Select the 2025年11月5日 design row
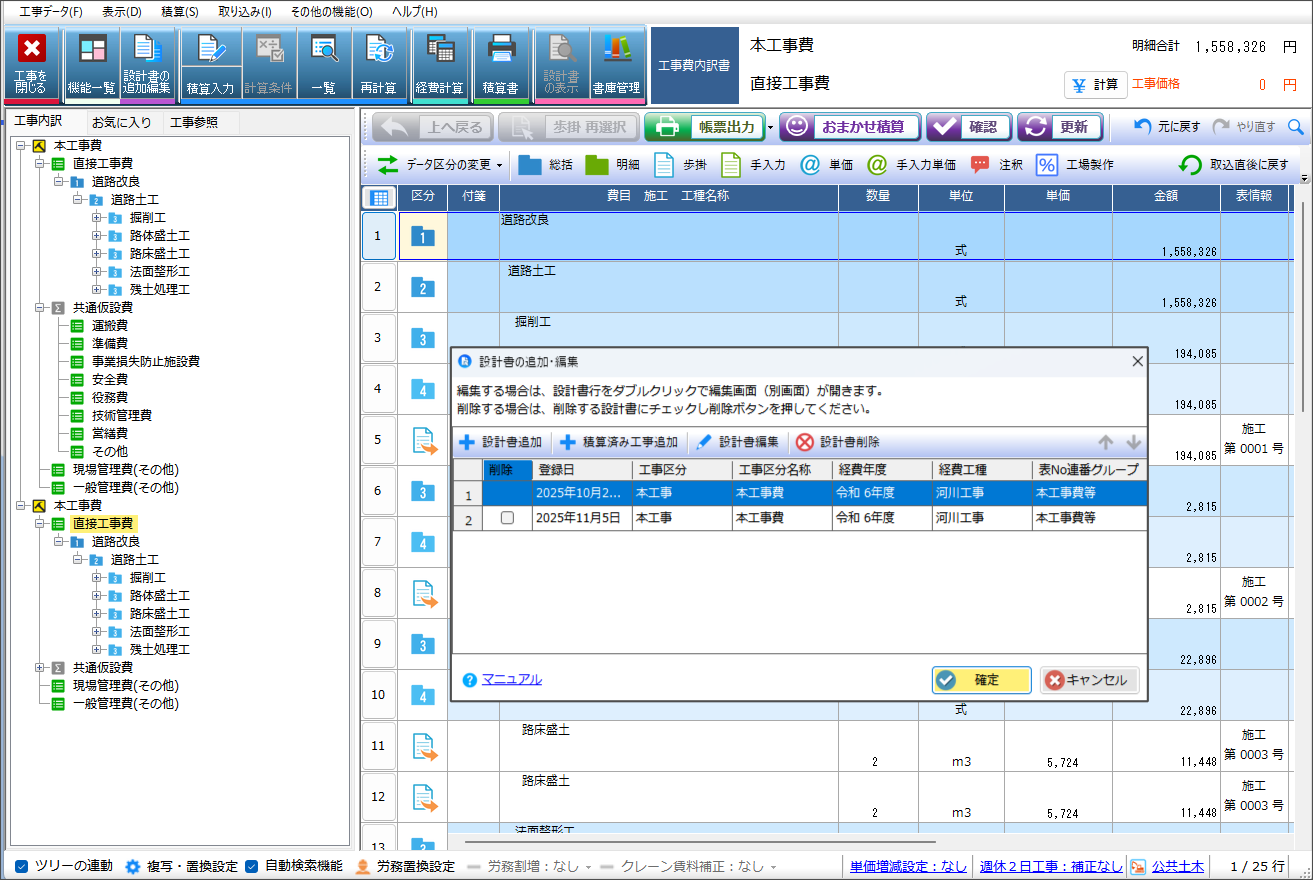This screenshot has width=1313, height=880. [580, 518]
